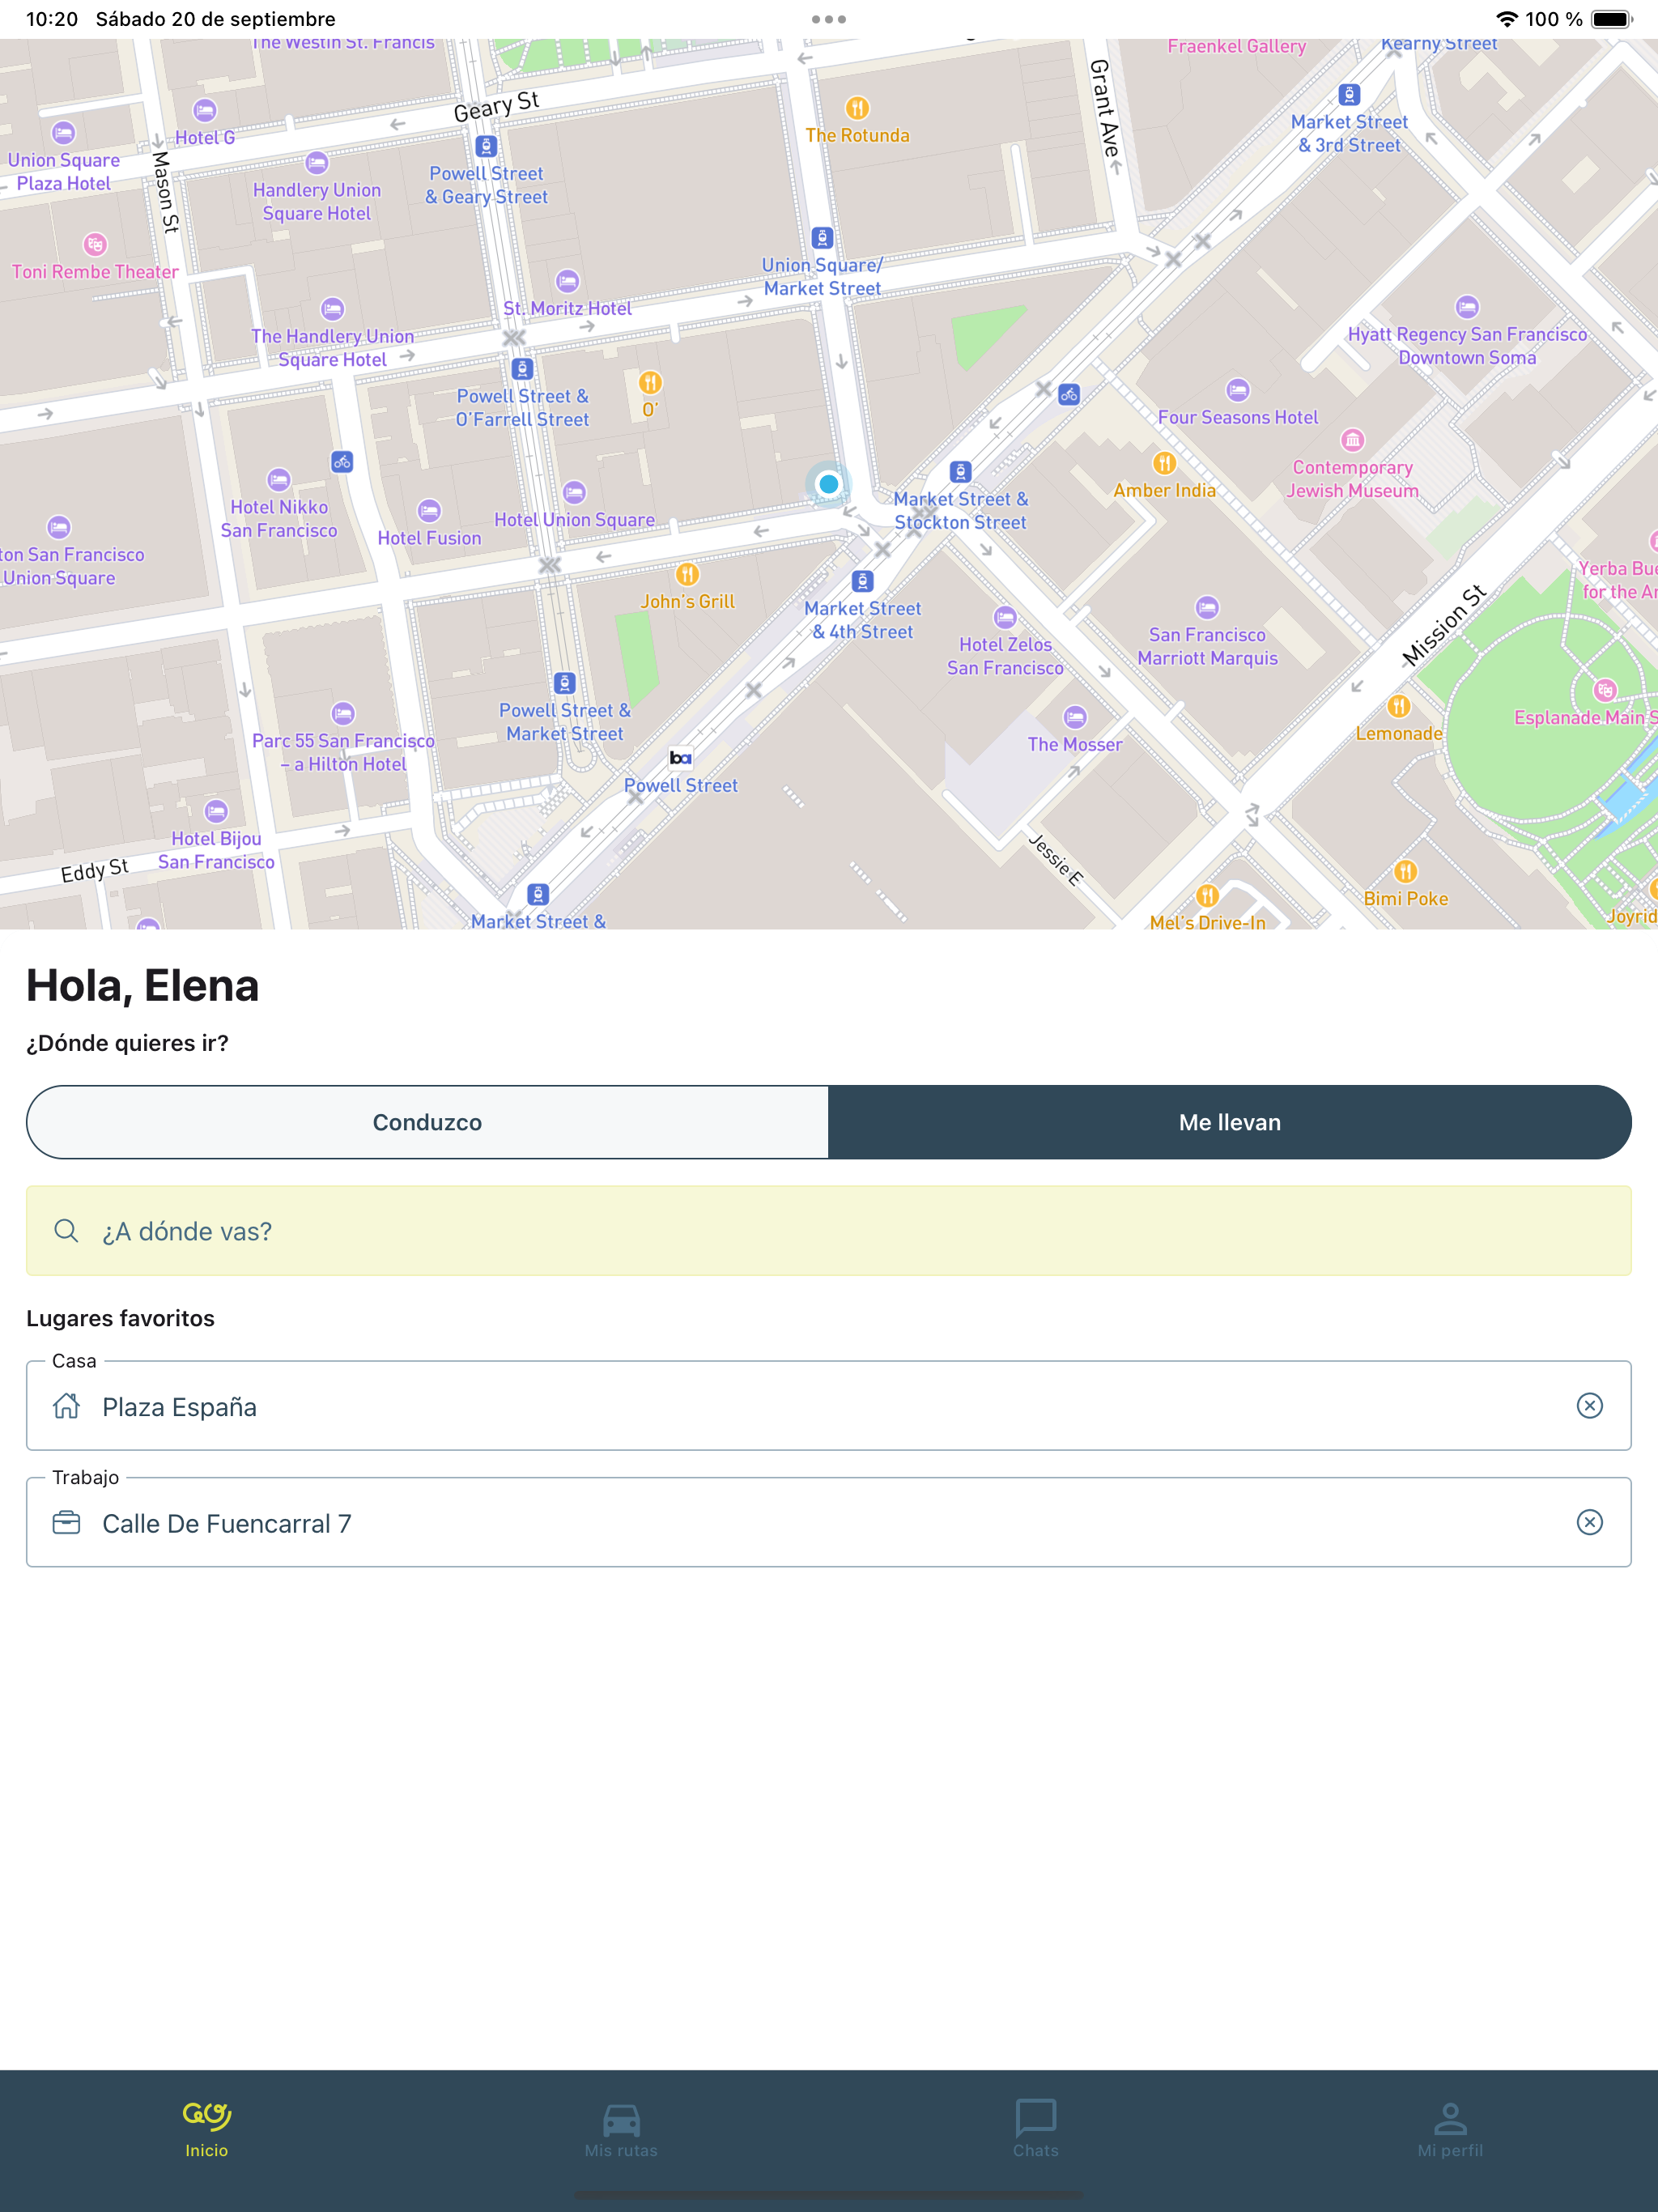
Task: Open the Mi perfil tab
Action: pos(1450,2130)
